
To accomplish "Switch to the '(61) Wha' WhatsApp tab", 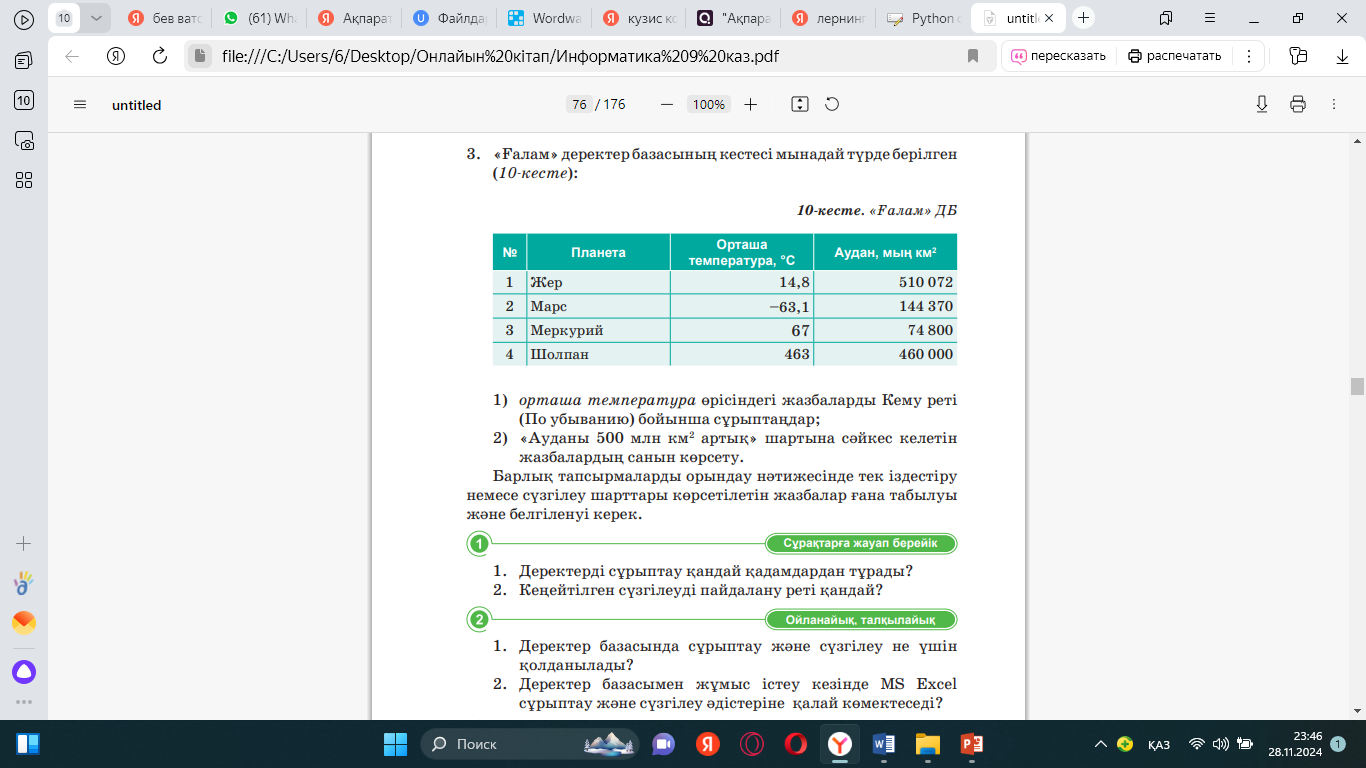I will [x=260, y=18].
